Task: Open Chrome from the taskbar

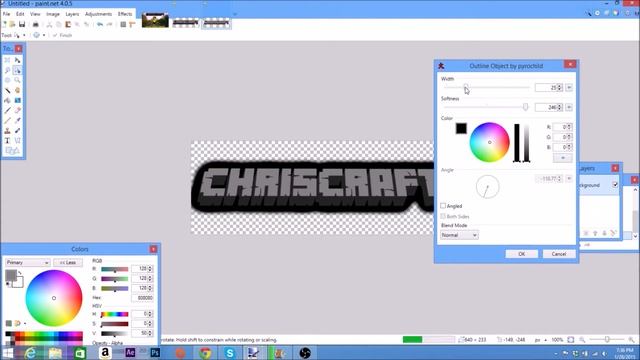Action: point(205,353)
